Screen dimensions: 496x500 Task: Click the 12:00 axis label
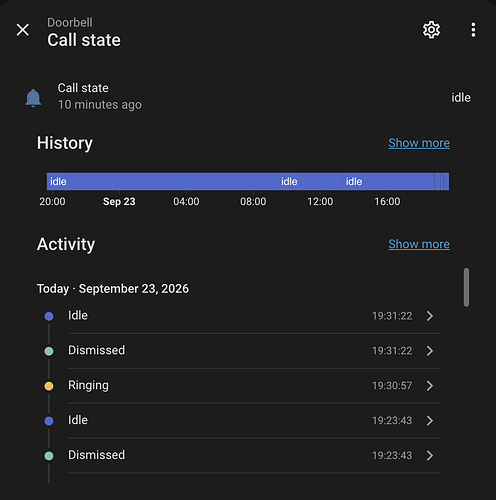pos(320,201)
